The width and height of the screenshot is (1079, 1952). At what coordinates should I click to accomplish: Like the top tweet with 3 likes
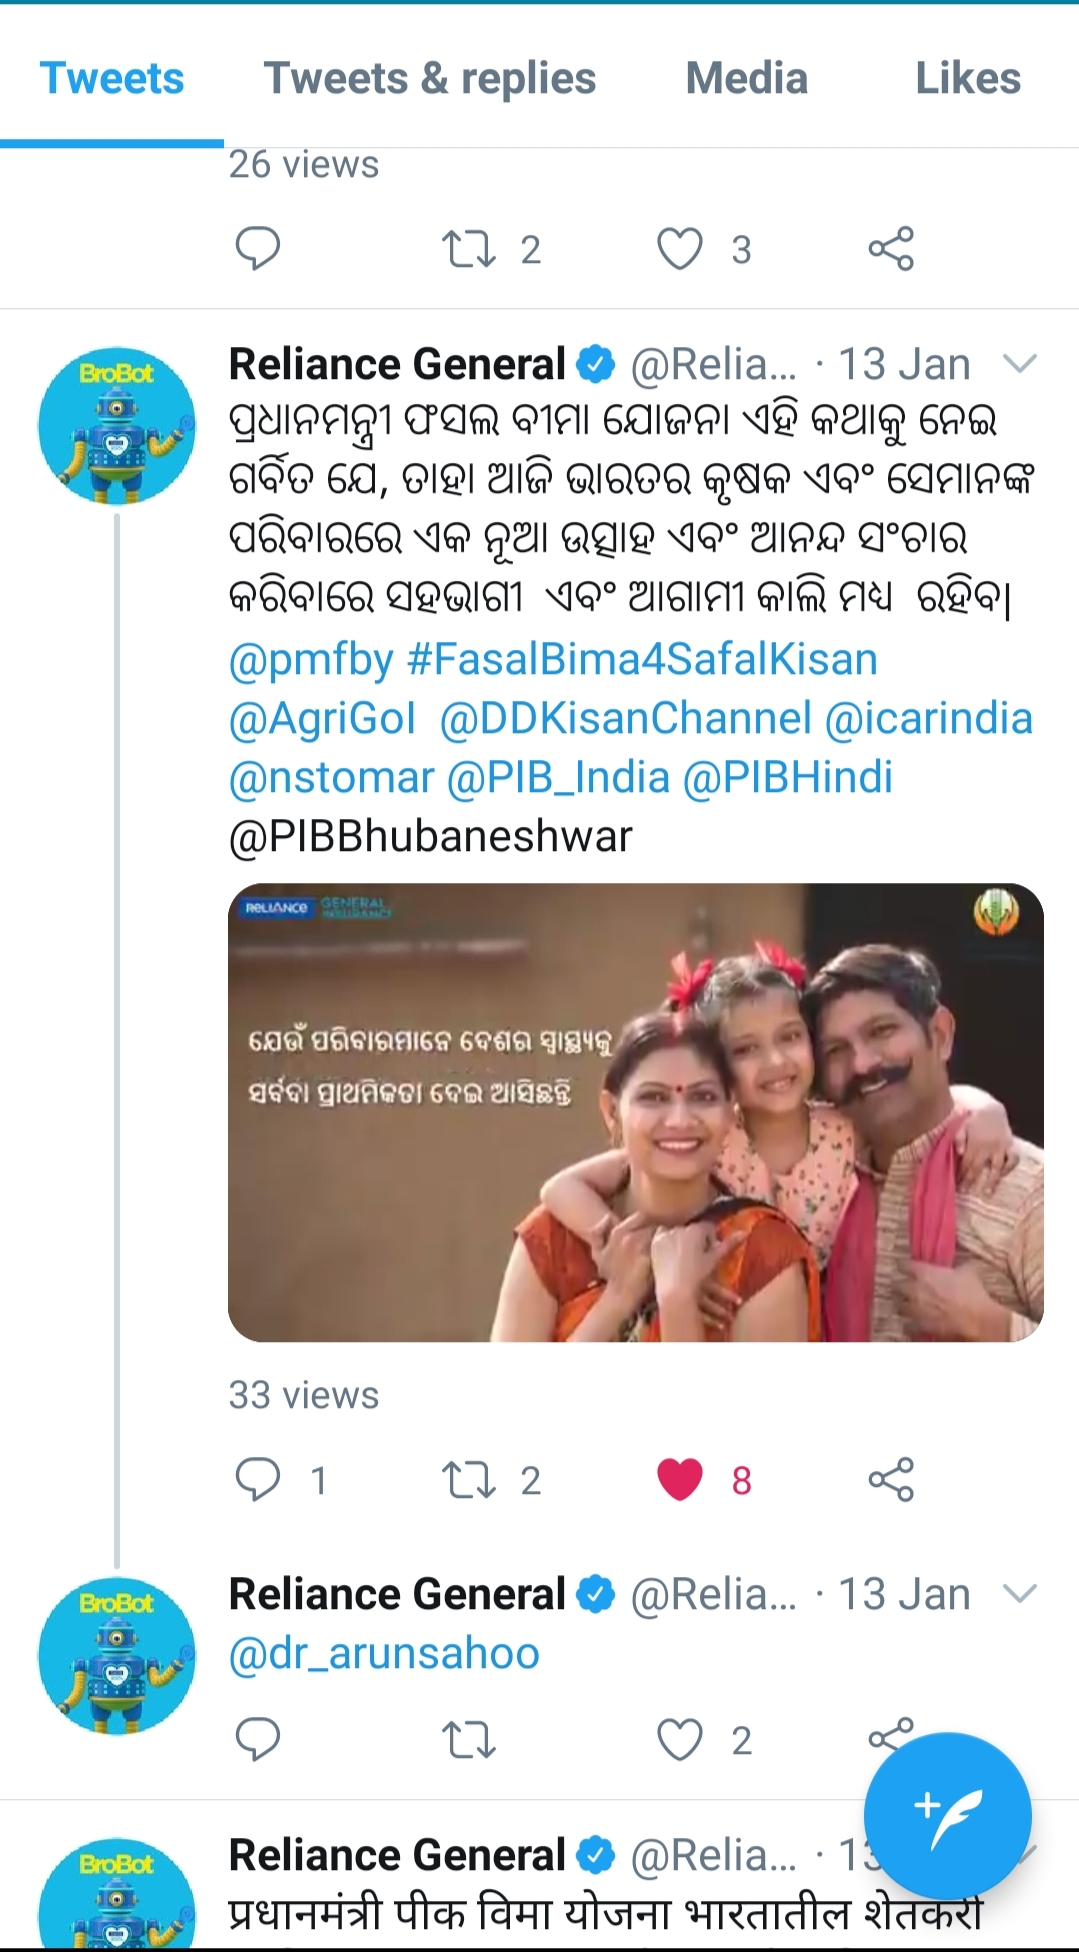tap(680, 249)
